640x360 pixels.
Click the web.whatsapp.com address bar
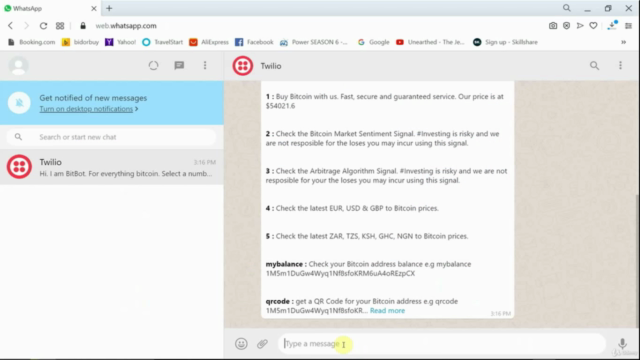click(x=126, y=26)
